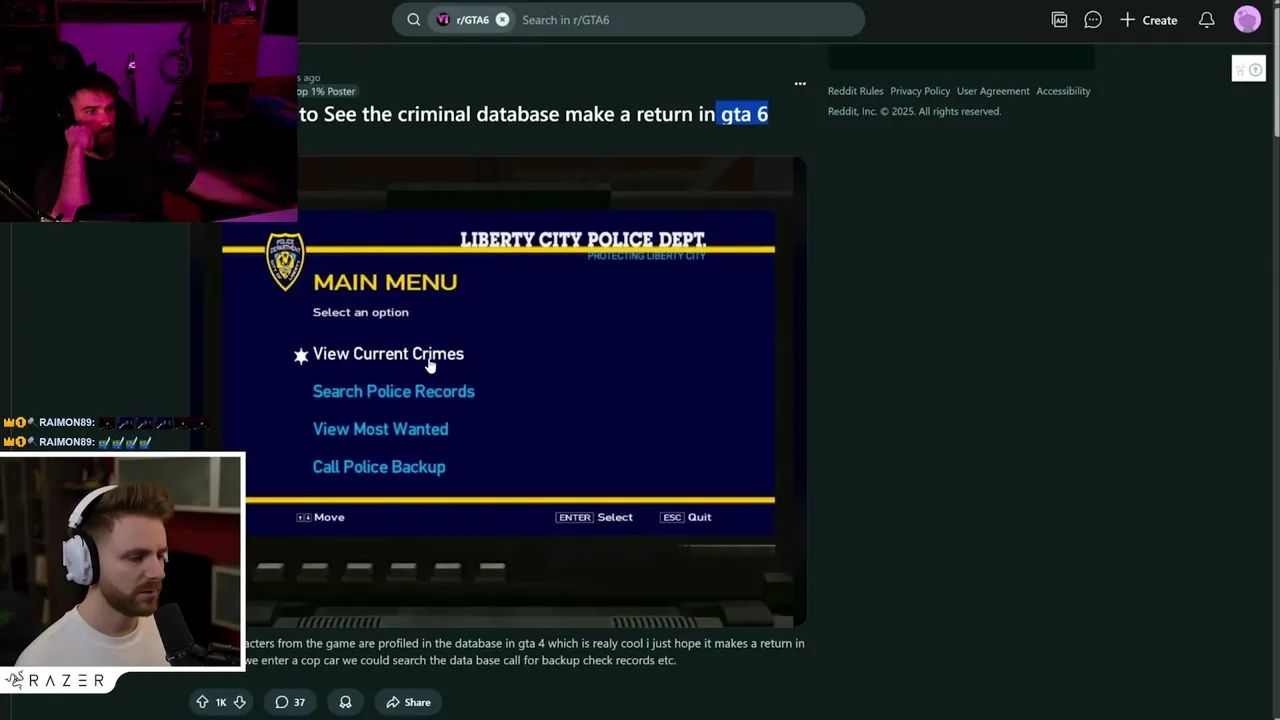The height and width of the screenshot is (720, 1280).
Task: Click the top-right overlay toggle icon
Action: tap(1248, 69)
